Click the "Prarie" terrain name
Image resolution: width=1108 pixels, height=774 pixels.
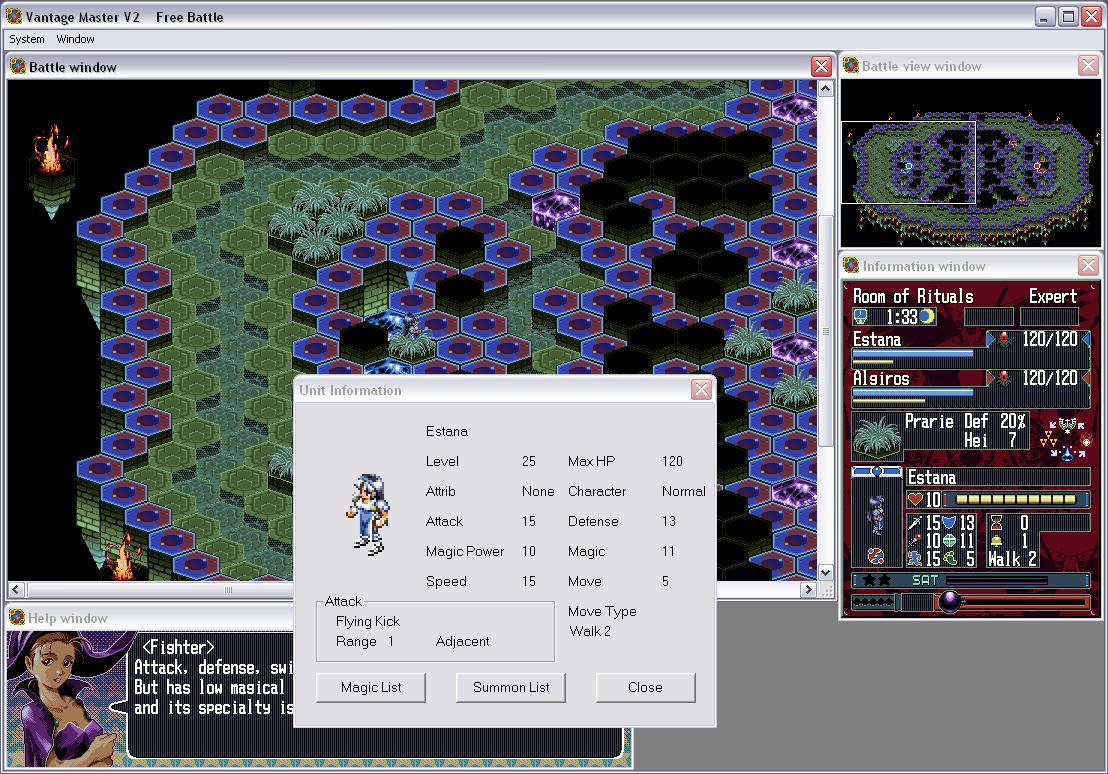[x=929, y=421]
